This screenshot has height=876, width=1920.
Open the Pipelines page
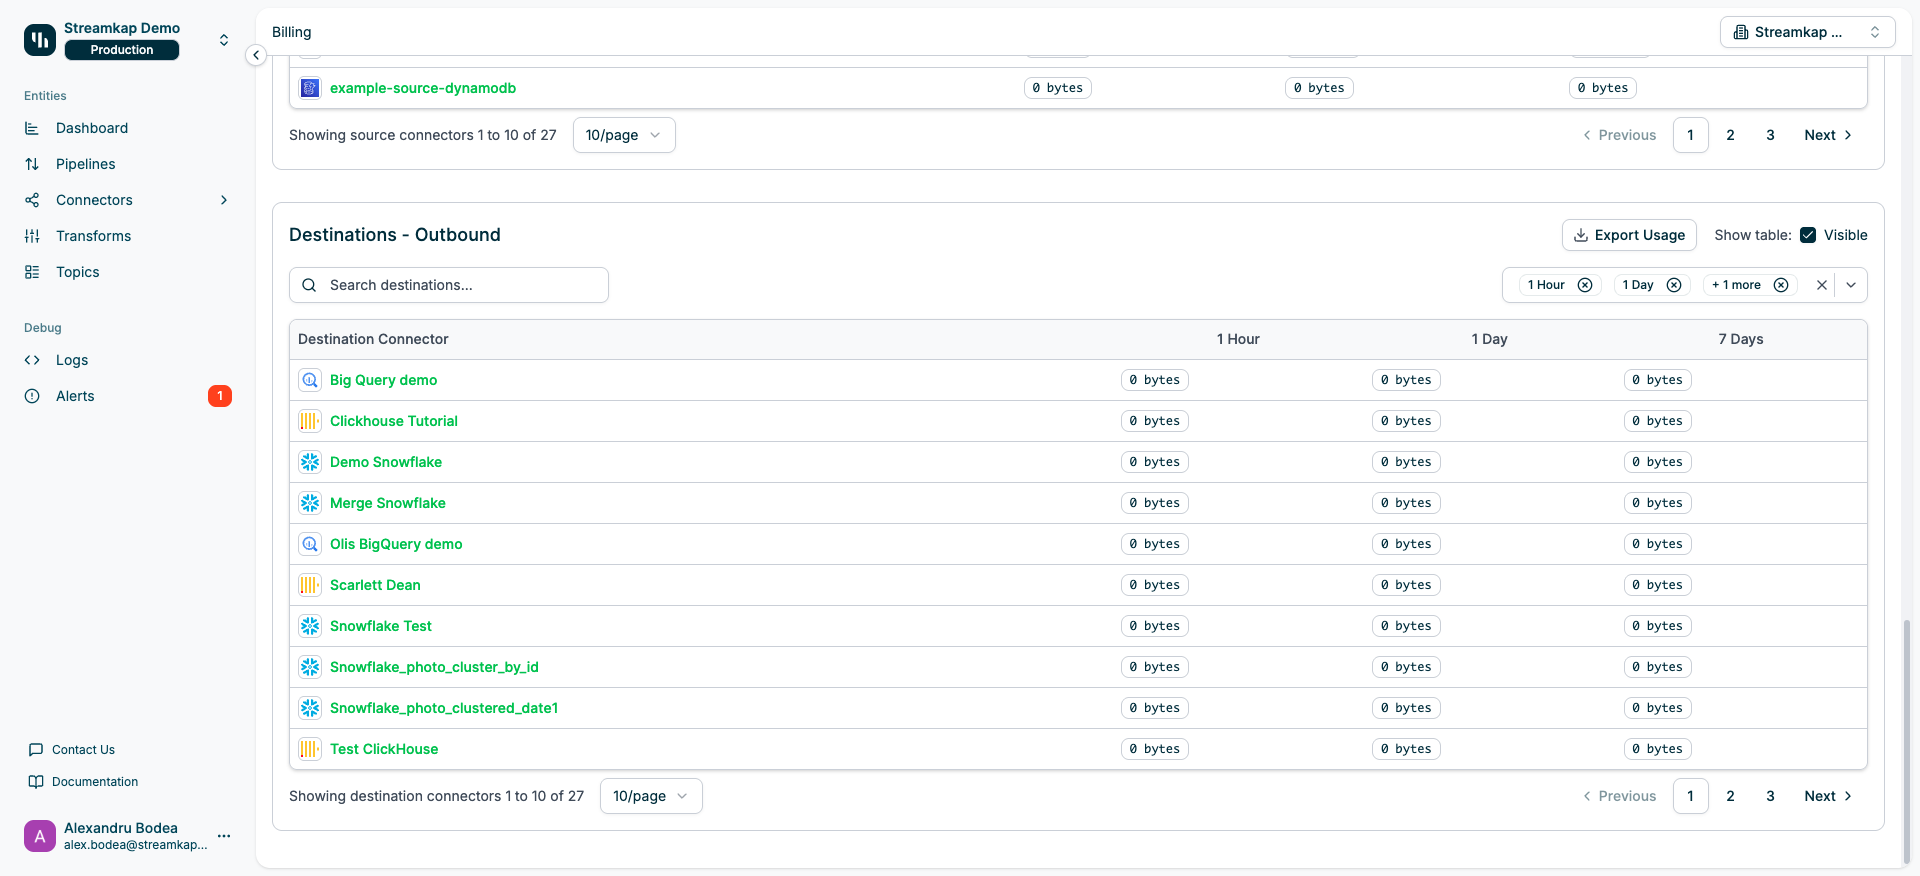tap(86, 164)
